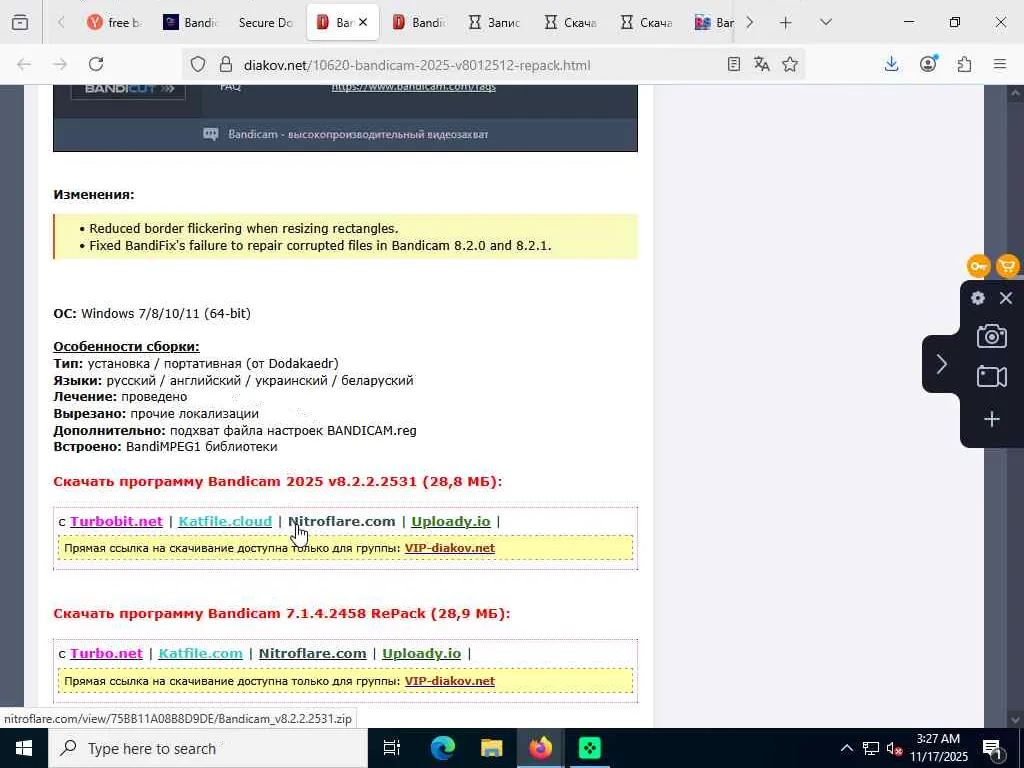Open File Explorer from taskbar
Screen dimensions: 1024x768
tap(491, 748)
